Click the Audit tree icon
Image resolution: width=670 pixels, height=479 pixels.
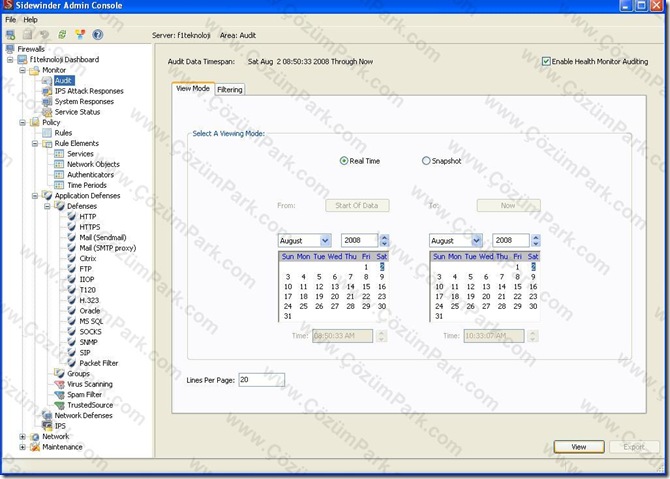coord(47,81)
